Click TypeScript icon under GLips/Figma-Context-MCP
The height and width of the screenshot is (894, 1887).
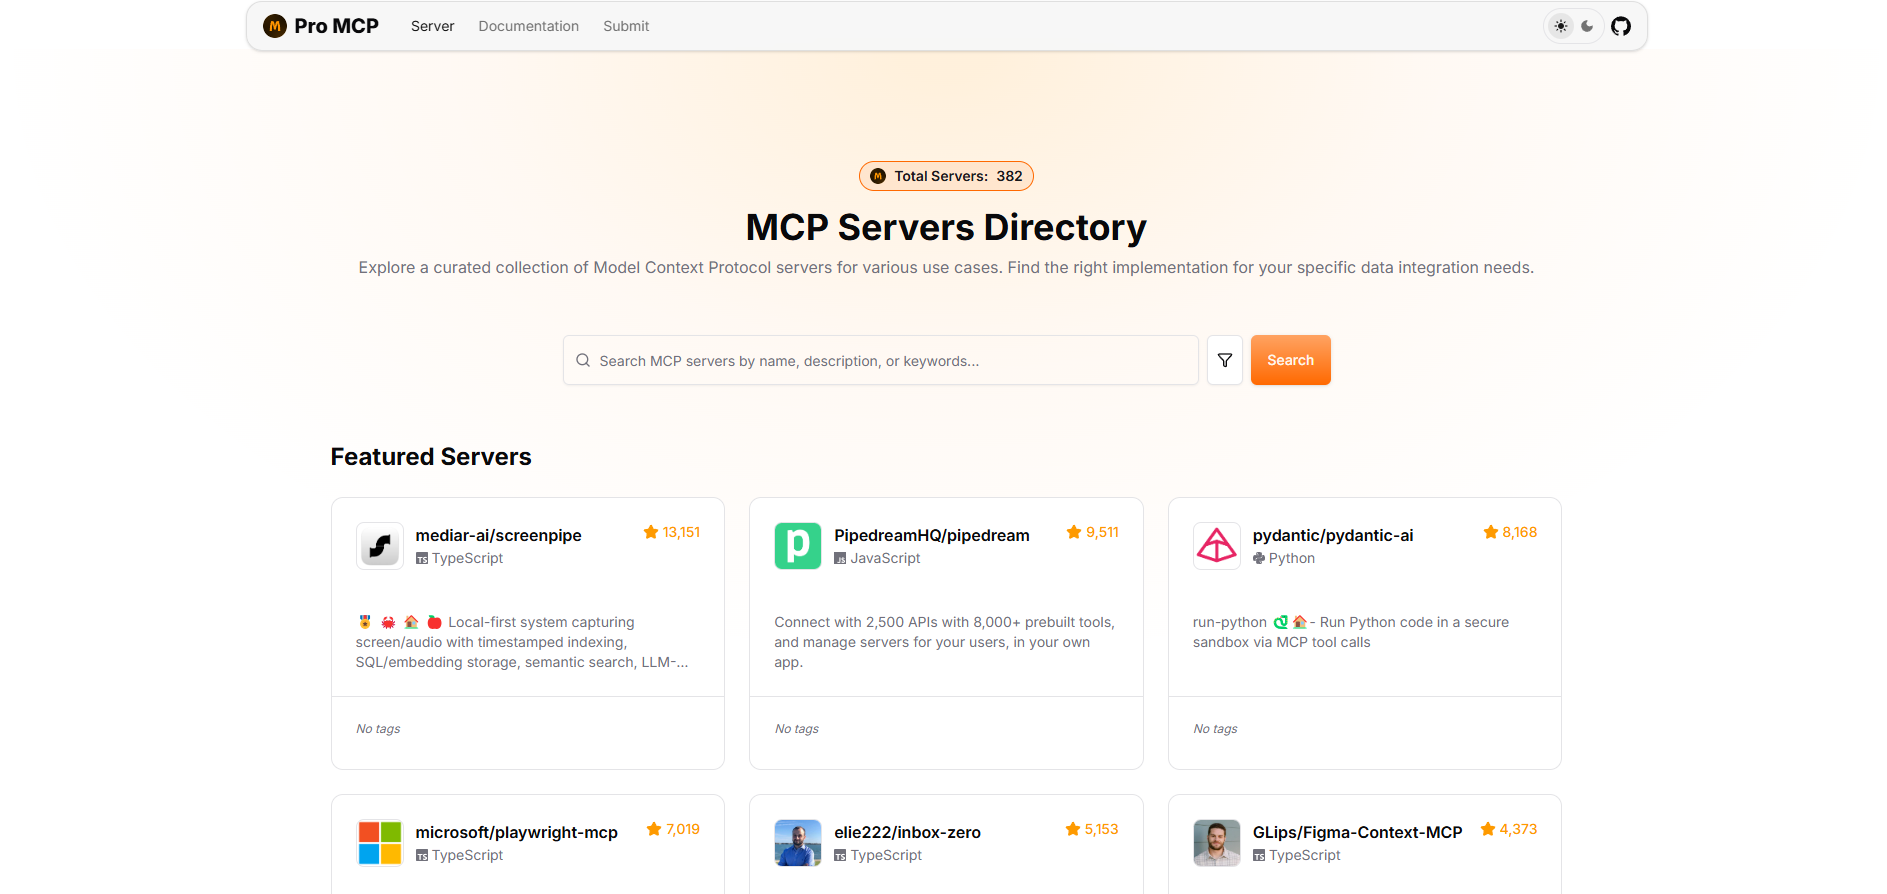1259,856
